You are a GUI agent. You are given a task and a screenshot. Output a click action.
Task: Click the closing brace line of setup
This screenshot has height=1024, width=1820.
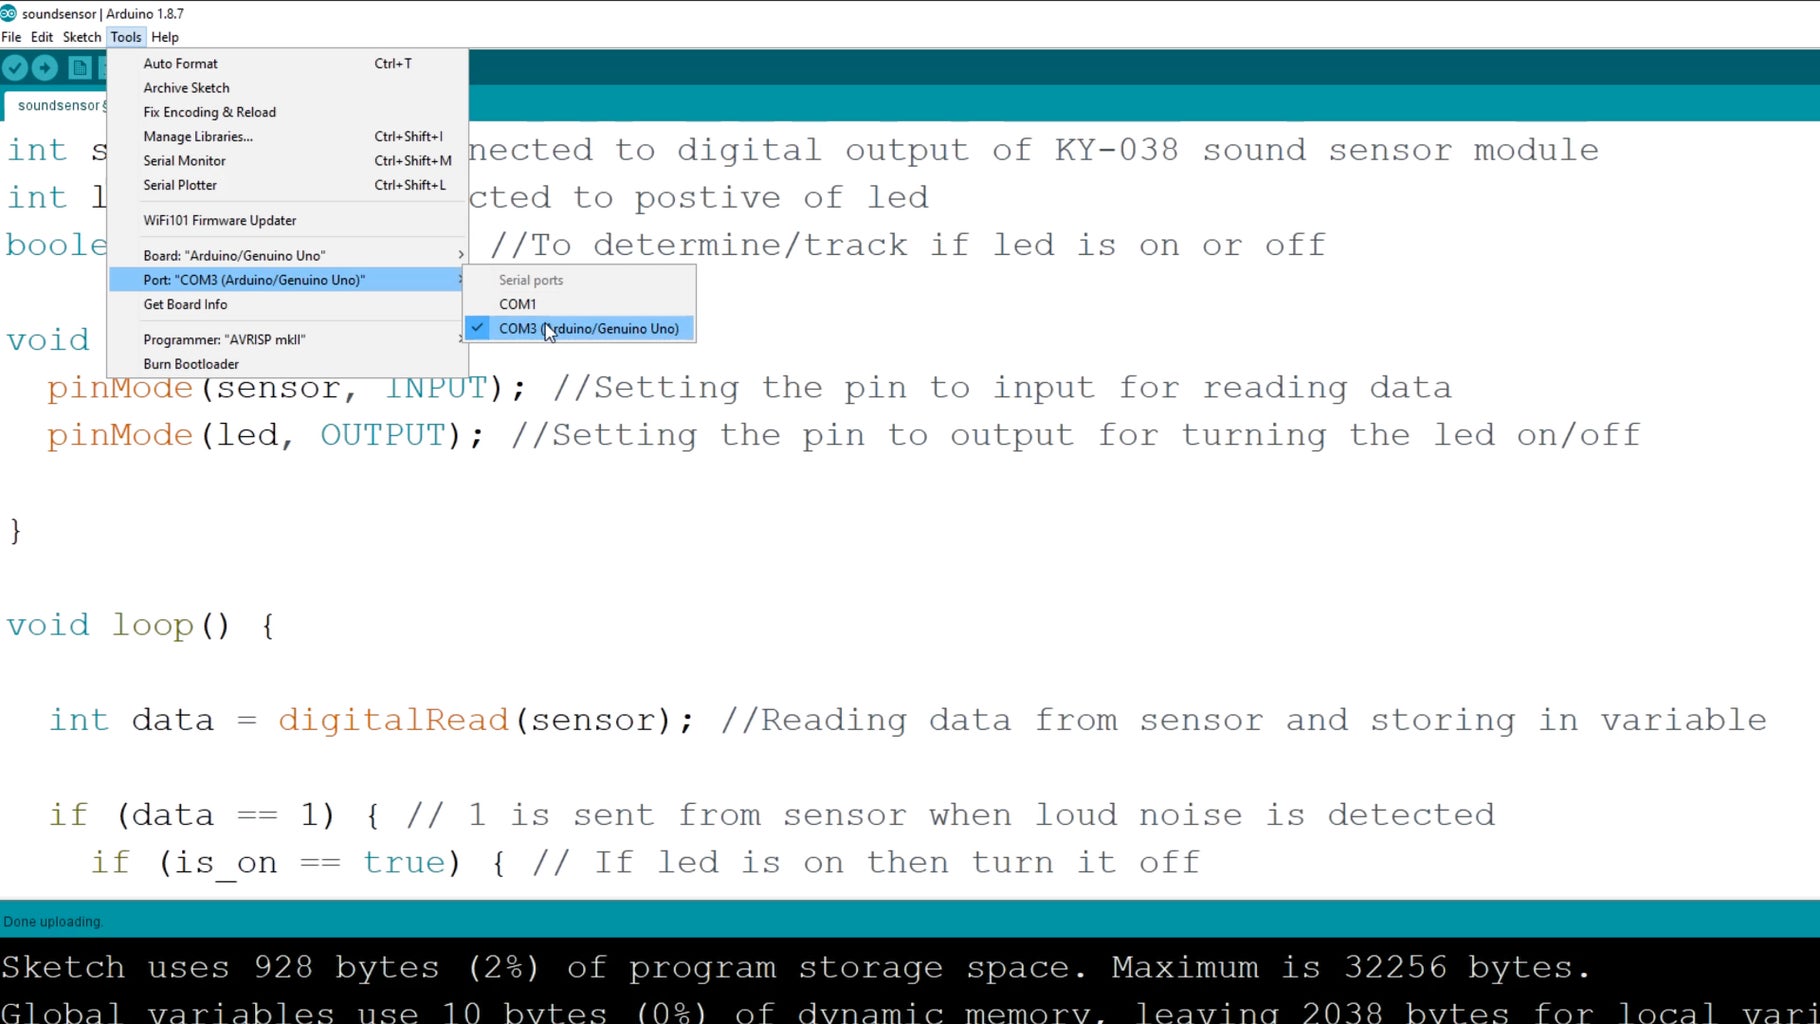click(15, 530)
